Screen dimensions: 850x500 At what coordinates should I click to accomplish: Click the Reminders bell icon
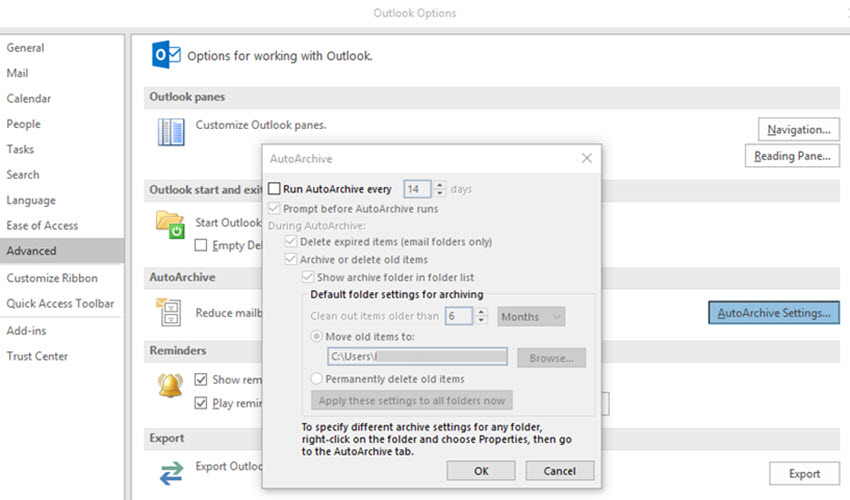[x=170, y=385]
